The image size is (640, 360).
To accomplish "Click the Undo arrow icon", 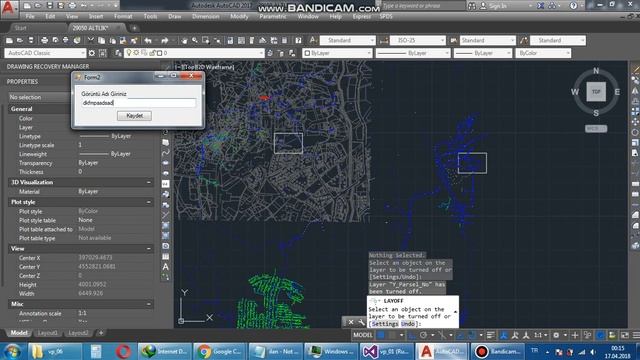I will point(148,40).
